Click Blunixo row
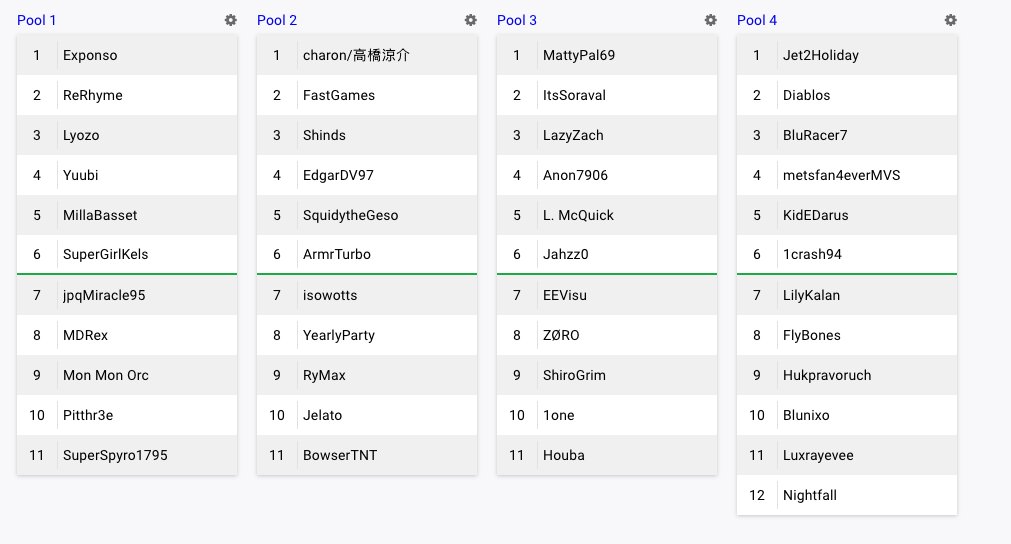The image size is (1011, 544). click(x=847, y=415)
